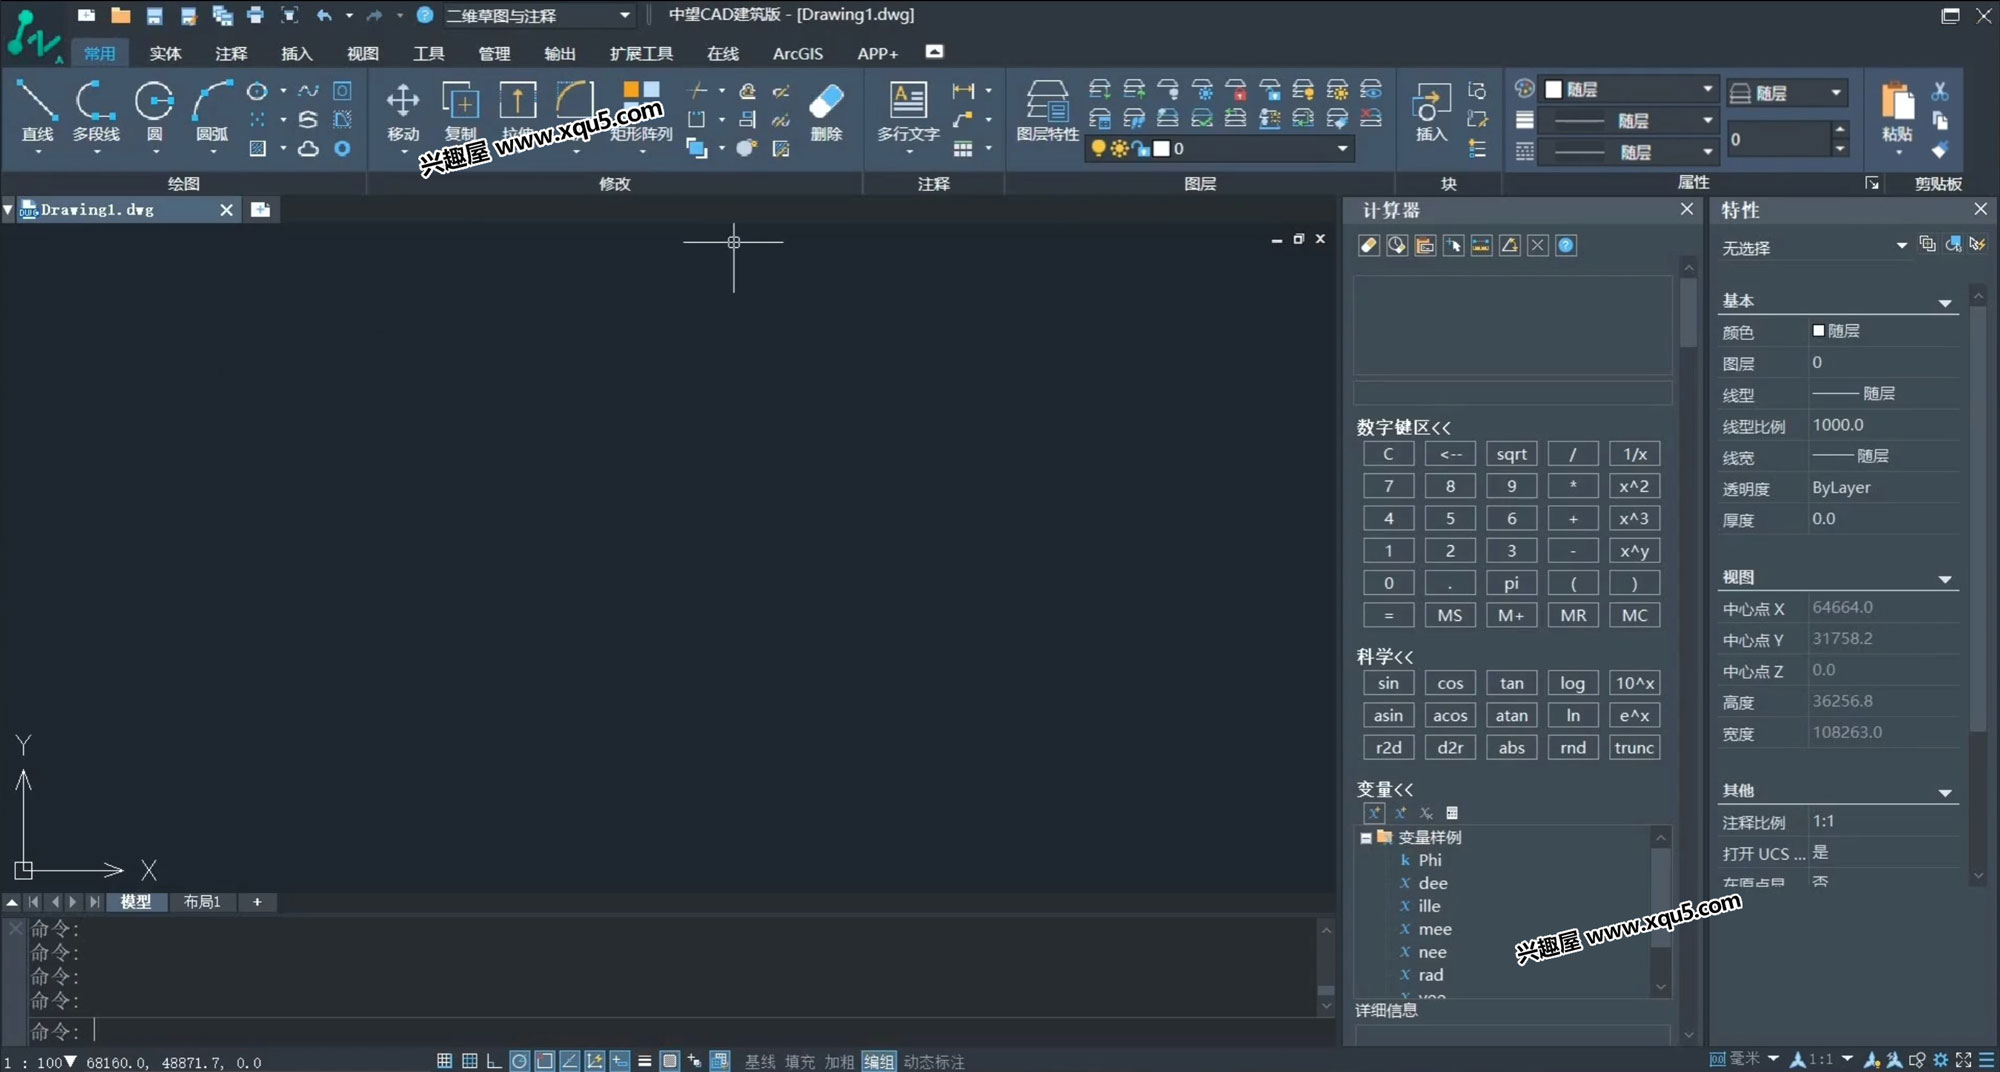Screen dimensions: 2000x1072
Task: Activate the 复制 copy tool
Action: point(461,111)
